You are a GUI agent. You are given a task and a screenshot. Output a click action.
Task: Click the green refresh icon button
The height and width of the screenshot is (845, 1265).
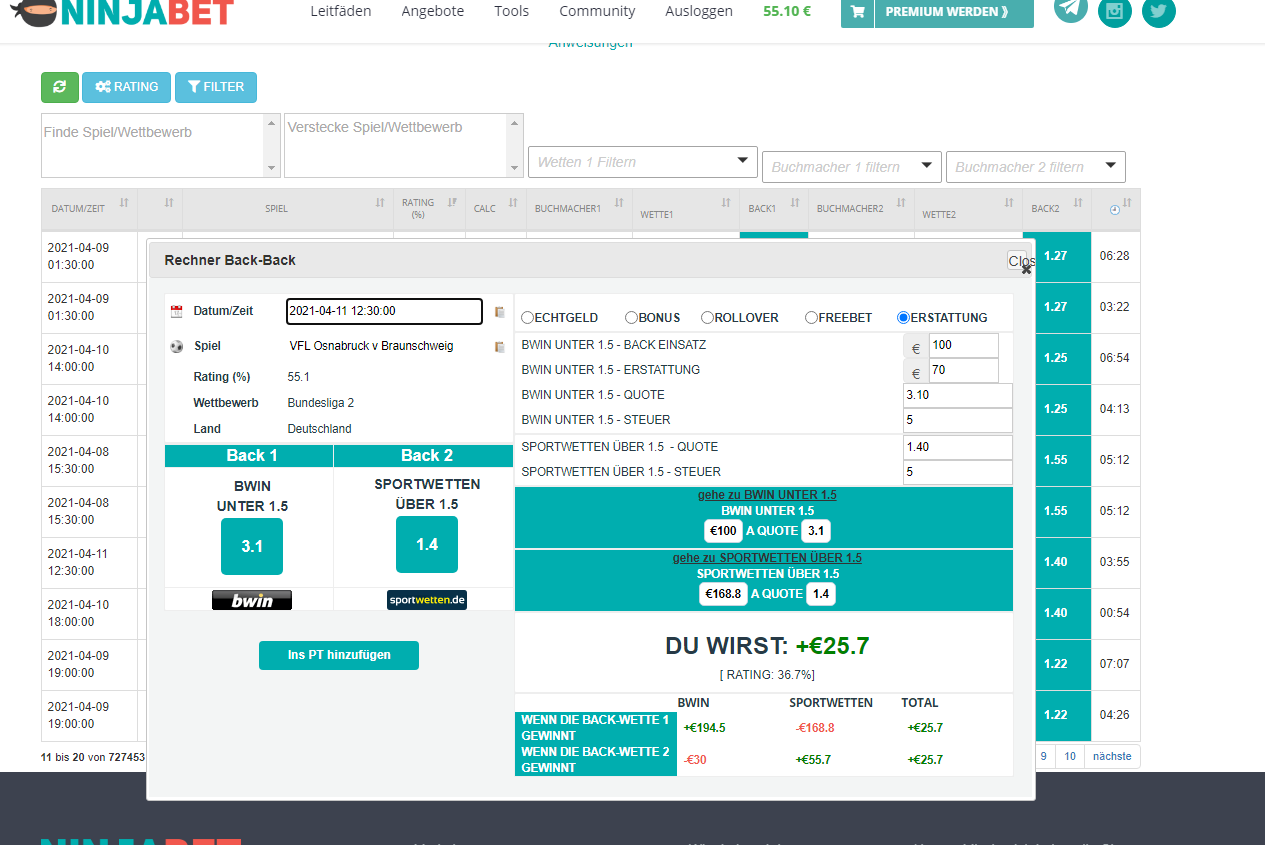59,87
